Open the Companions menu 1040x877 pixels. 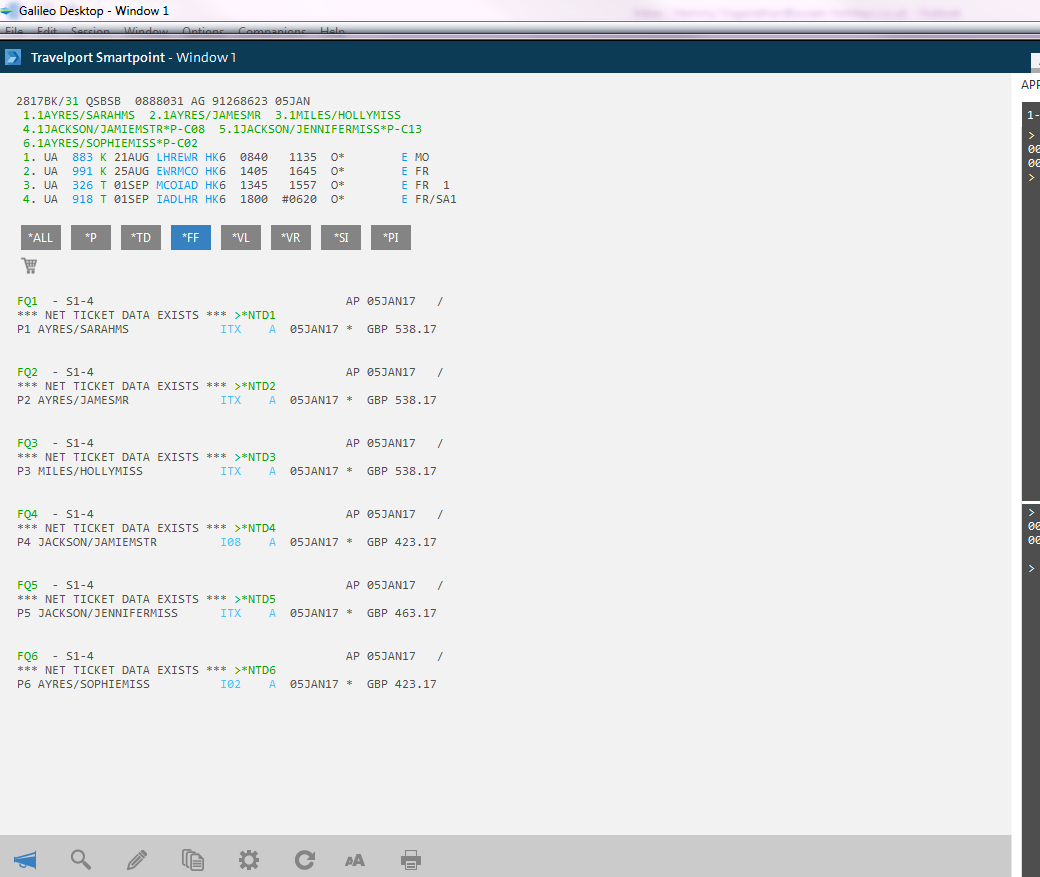[x=272, y=31]
